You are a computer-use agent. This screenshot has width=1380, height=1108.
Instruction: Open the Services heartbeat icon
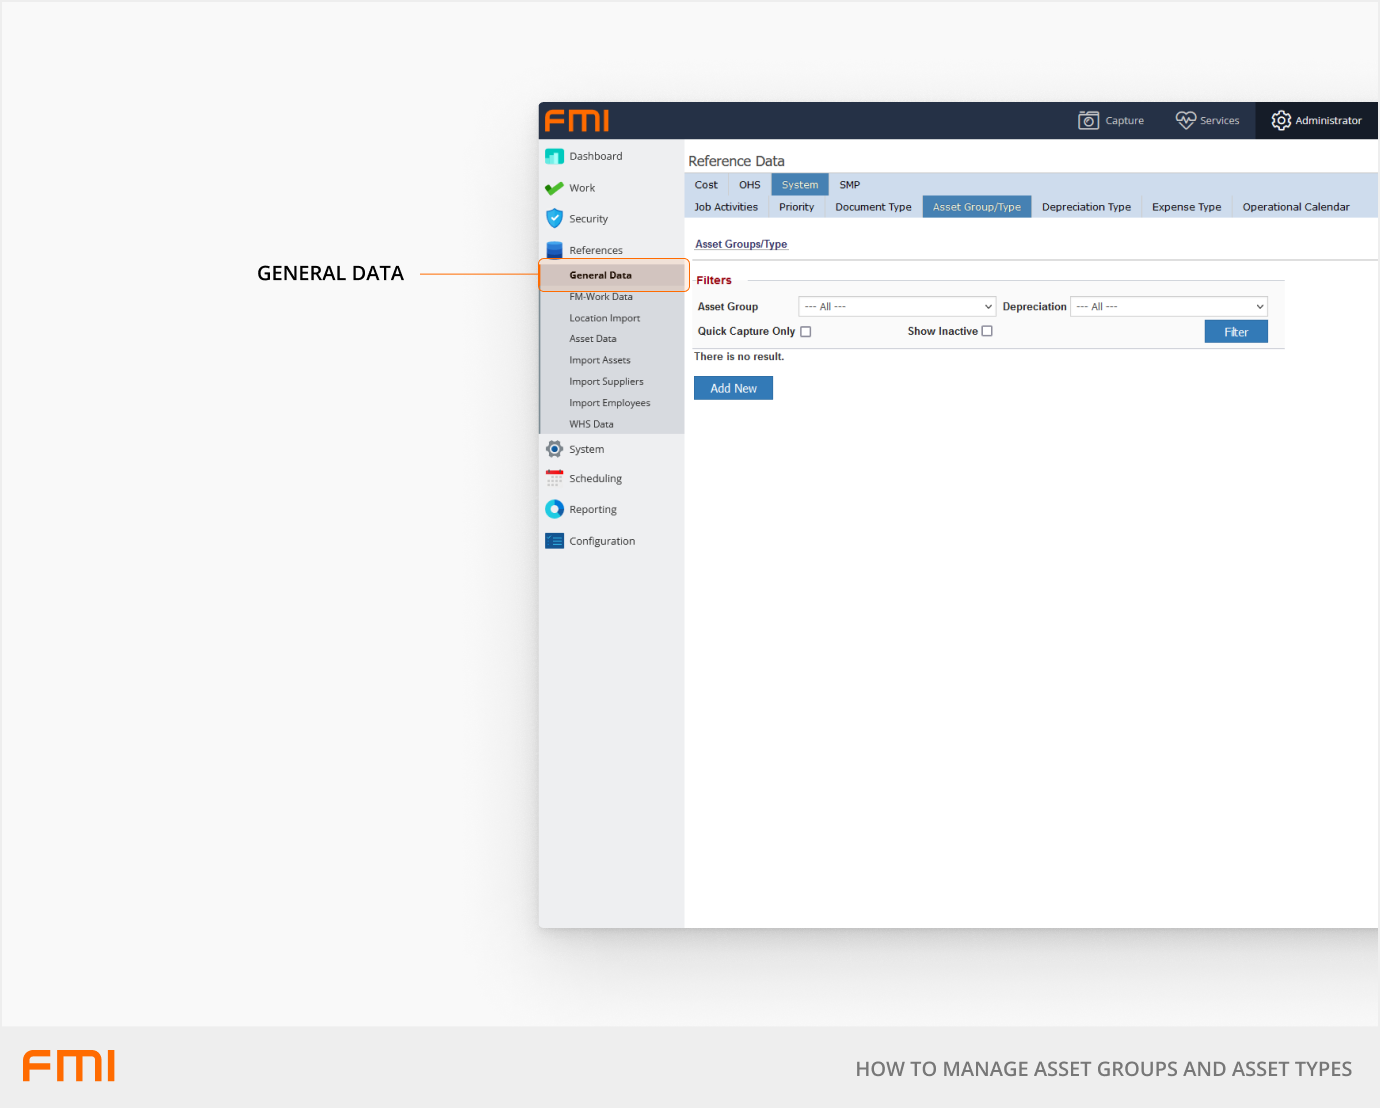(1185, 120)
